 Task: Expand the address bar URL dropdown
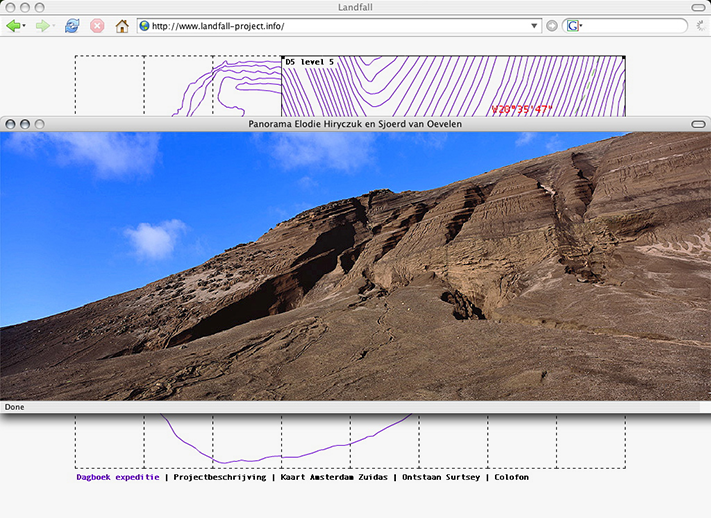coord(534,26)
